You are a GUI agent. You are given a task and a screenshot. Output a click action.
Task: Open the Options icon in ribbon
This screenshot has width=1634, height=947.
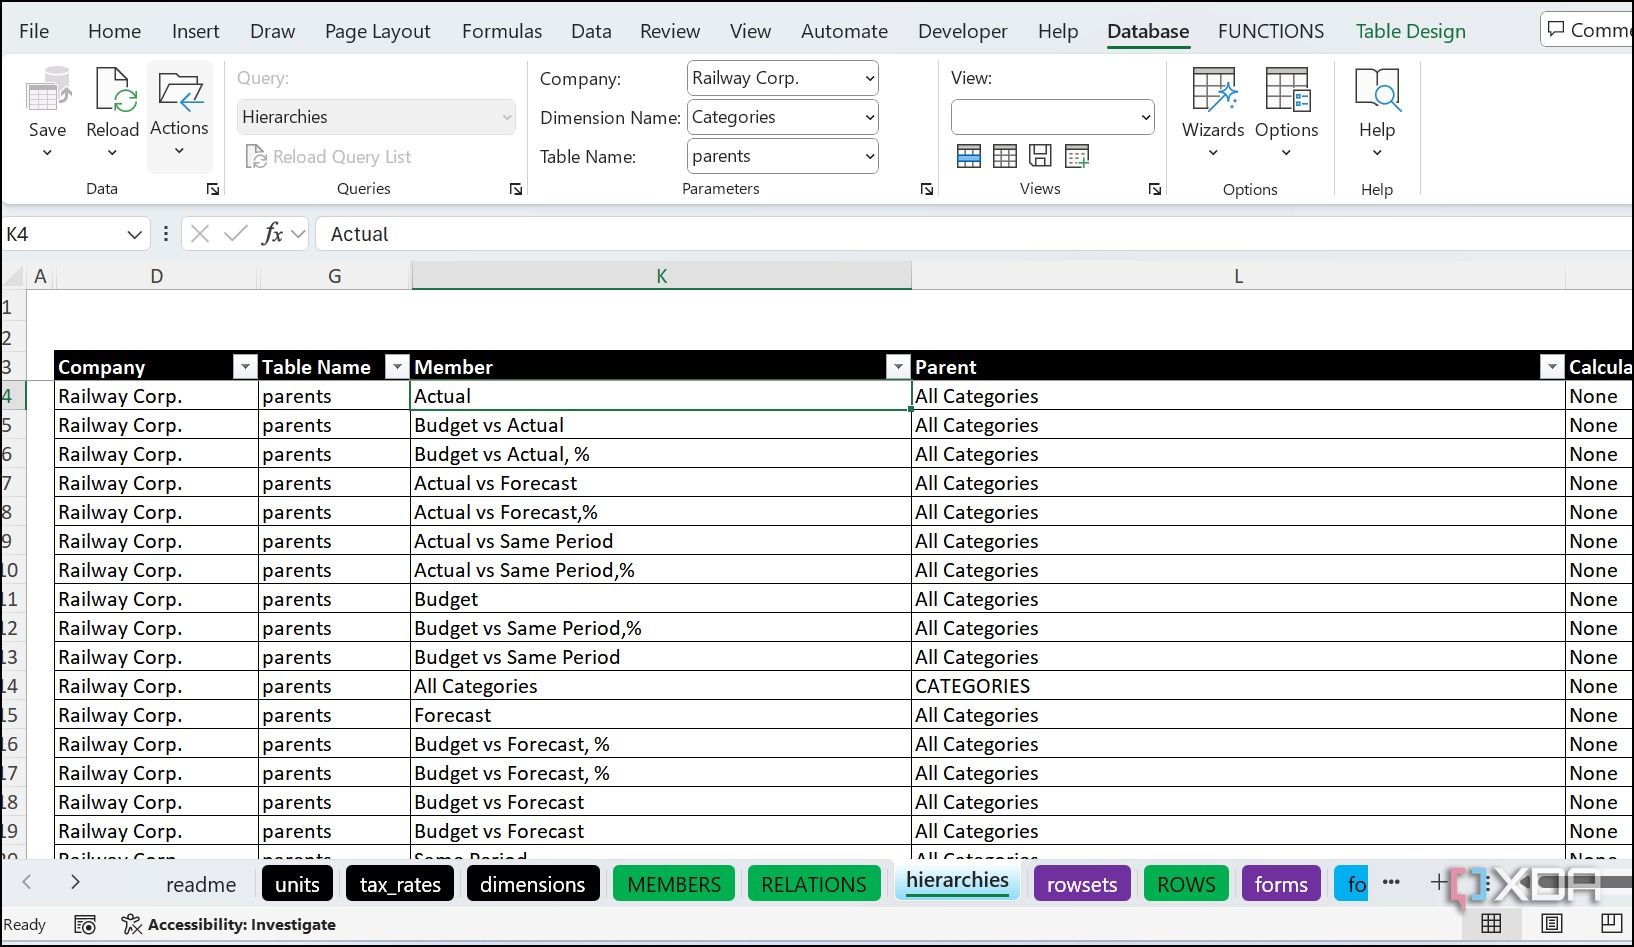coord(1286,90)
